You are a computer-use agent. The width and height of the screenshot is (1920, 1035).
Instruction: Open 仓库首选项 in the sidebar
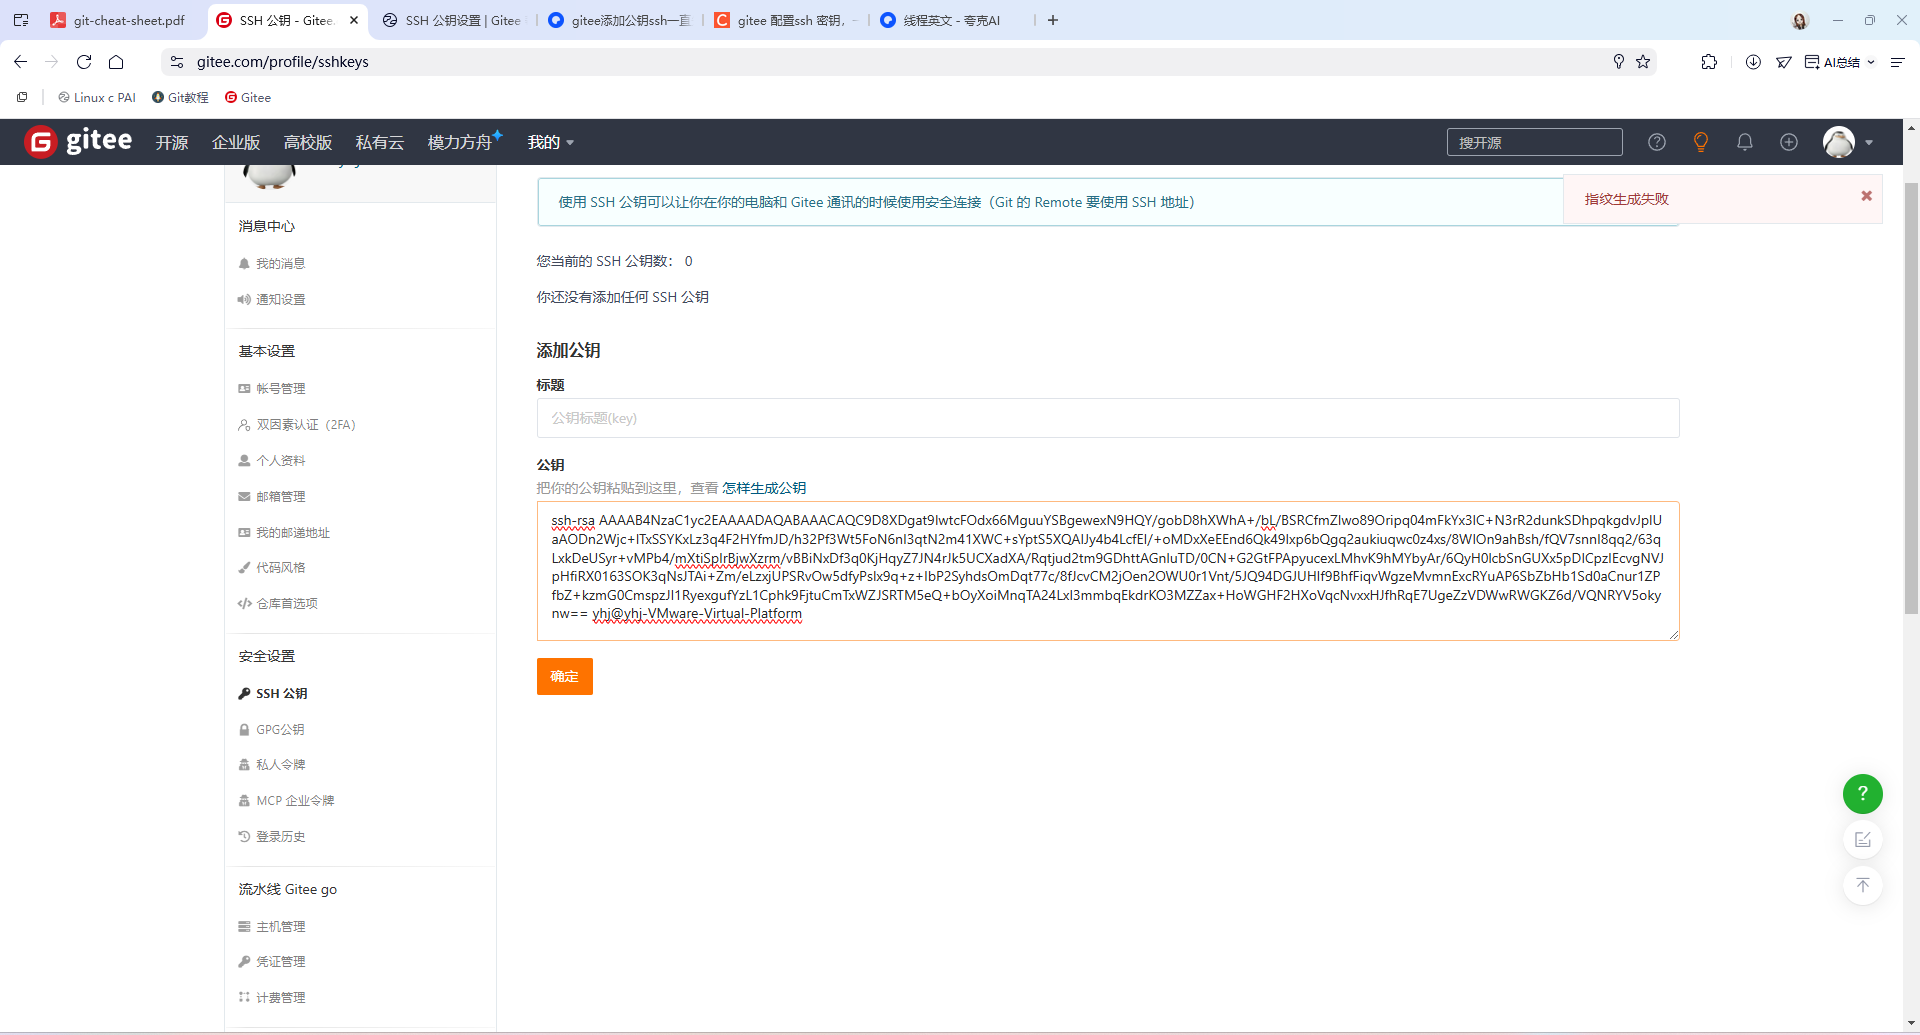click(277, 603)
